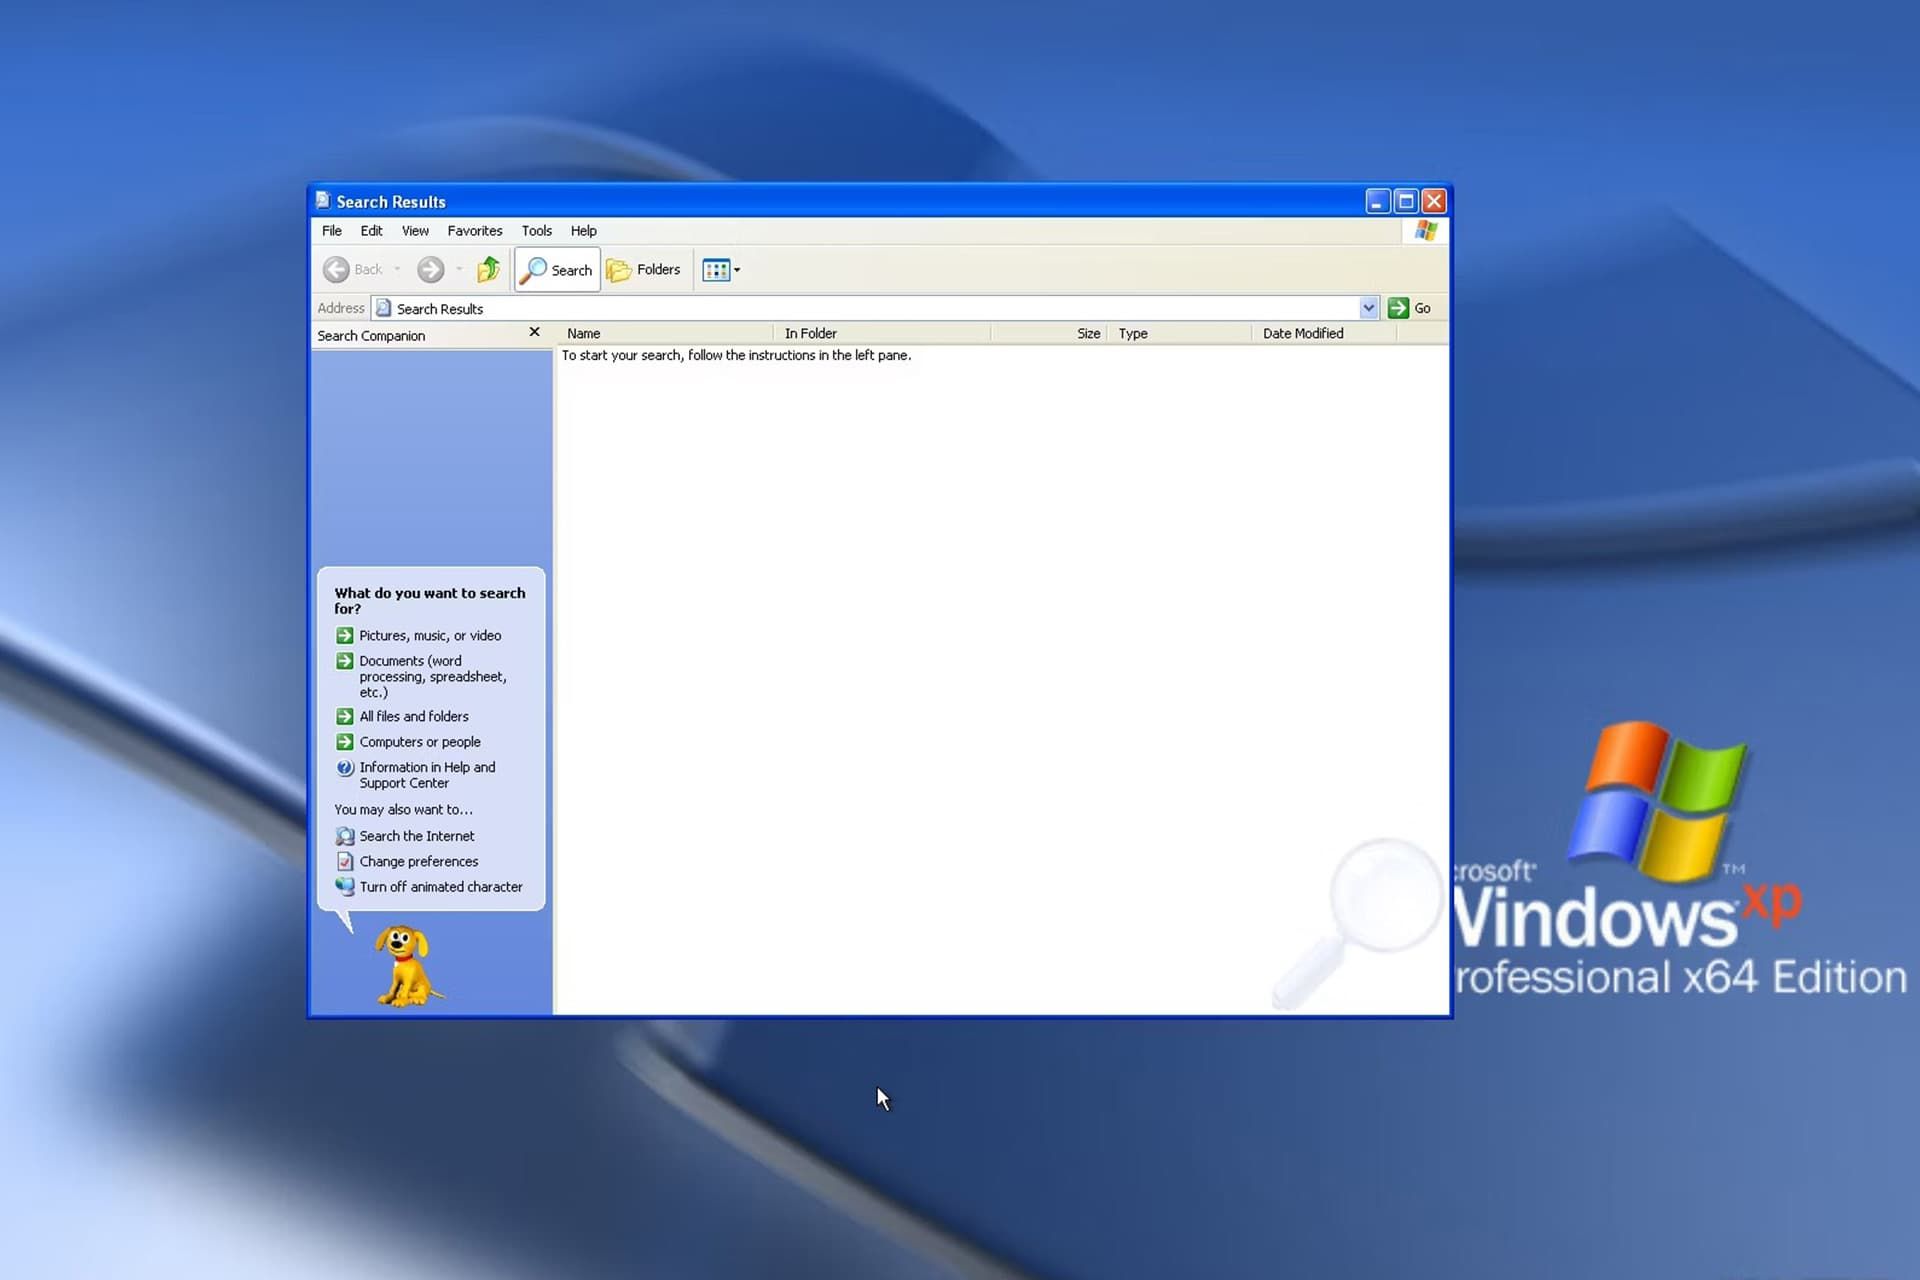Turn off animated character

440,887
